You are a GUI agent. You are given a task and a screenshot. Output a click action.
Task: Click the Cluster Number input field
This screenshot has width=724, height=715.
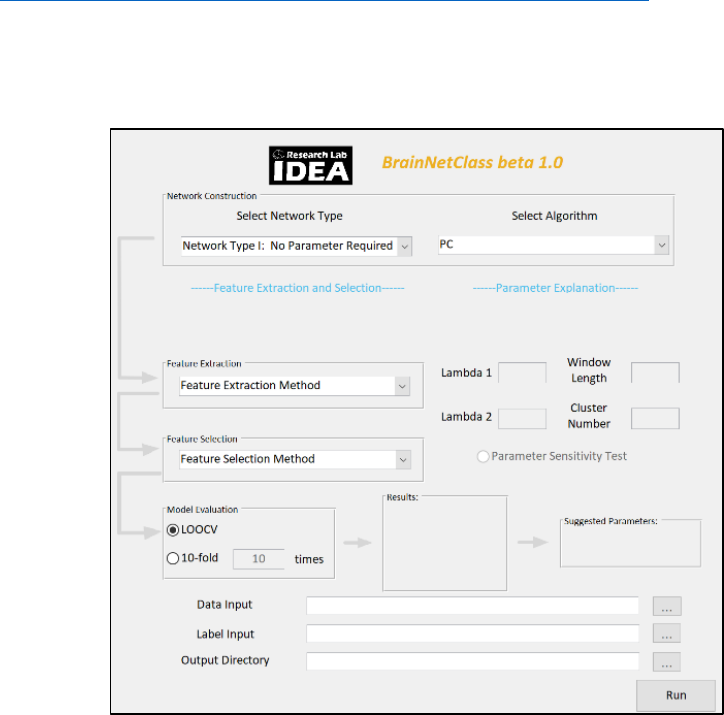(x=655, y=418)
